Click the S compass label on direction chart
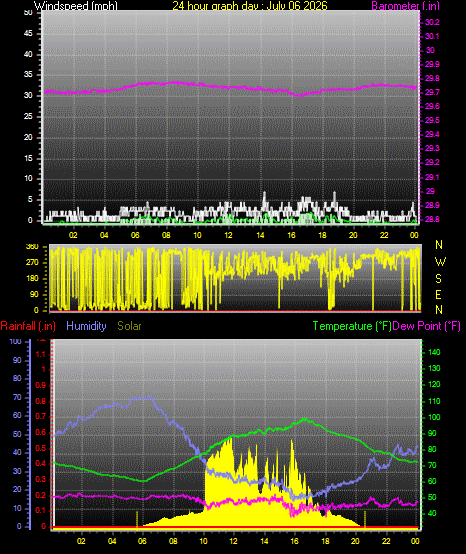 (438, 279)
